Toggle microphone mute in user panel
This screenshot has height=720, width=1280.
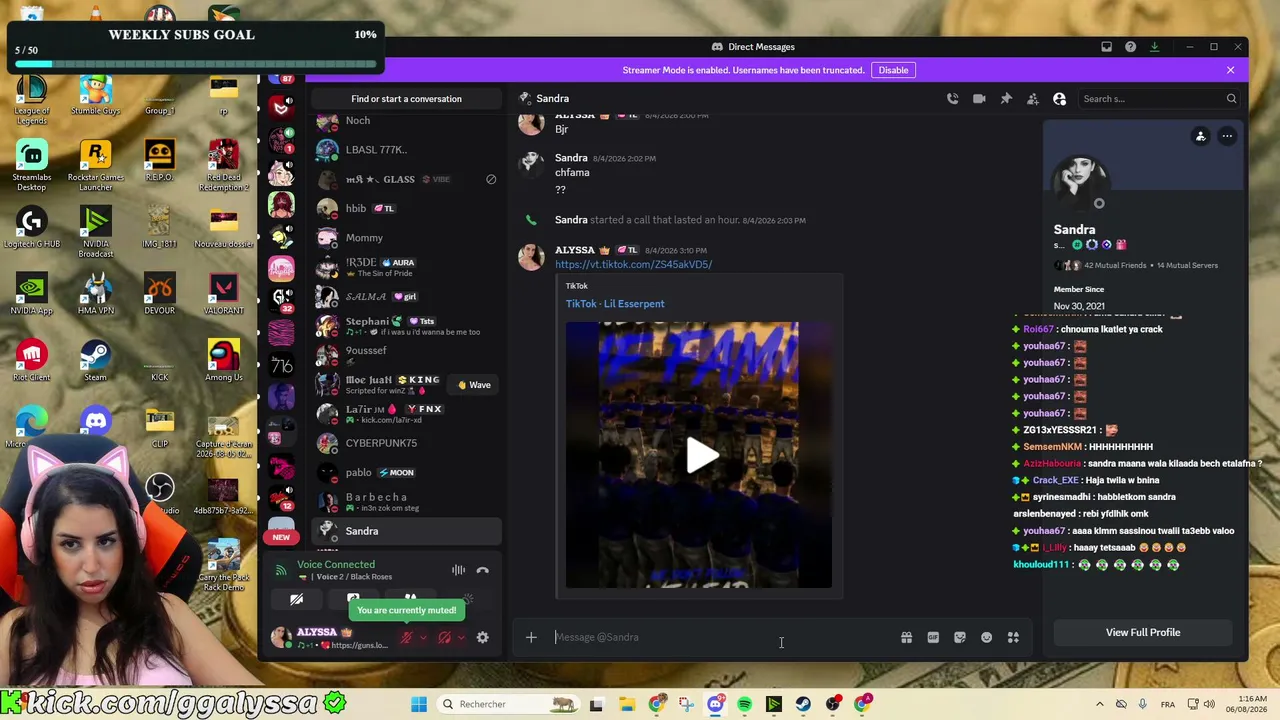tap(406, 637)
